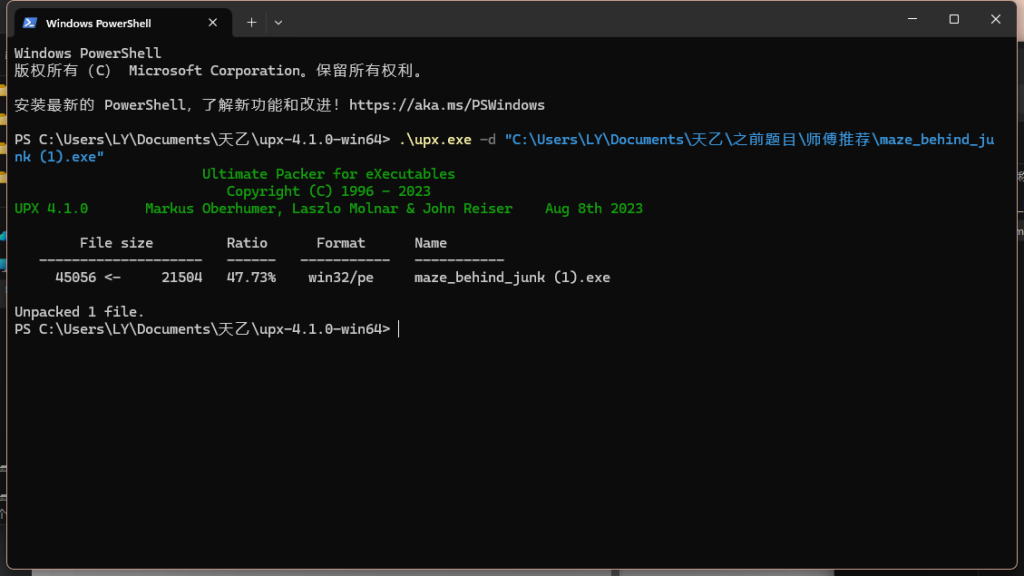The width and height of the screenshot is (1024, 576).
Task: Click the 'Unpacked 1 file.' message
Action: (79, 312)
